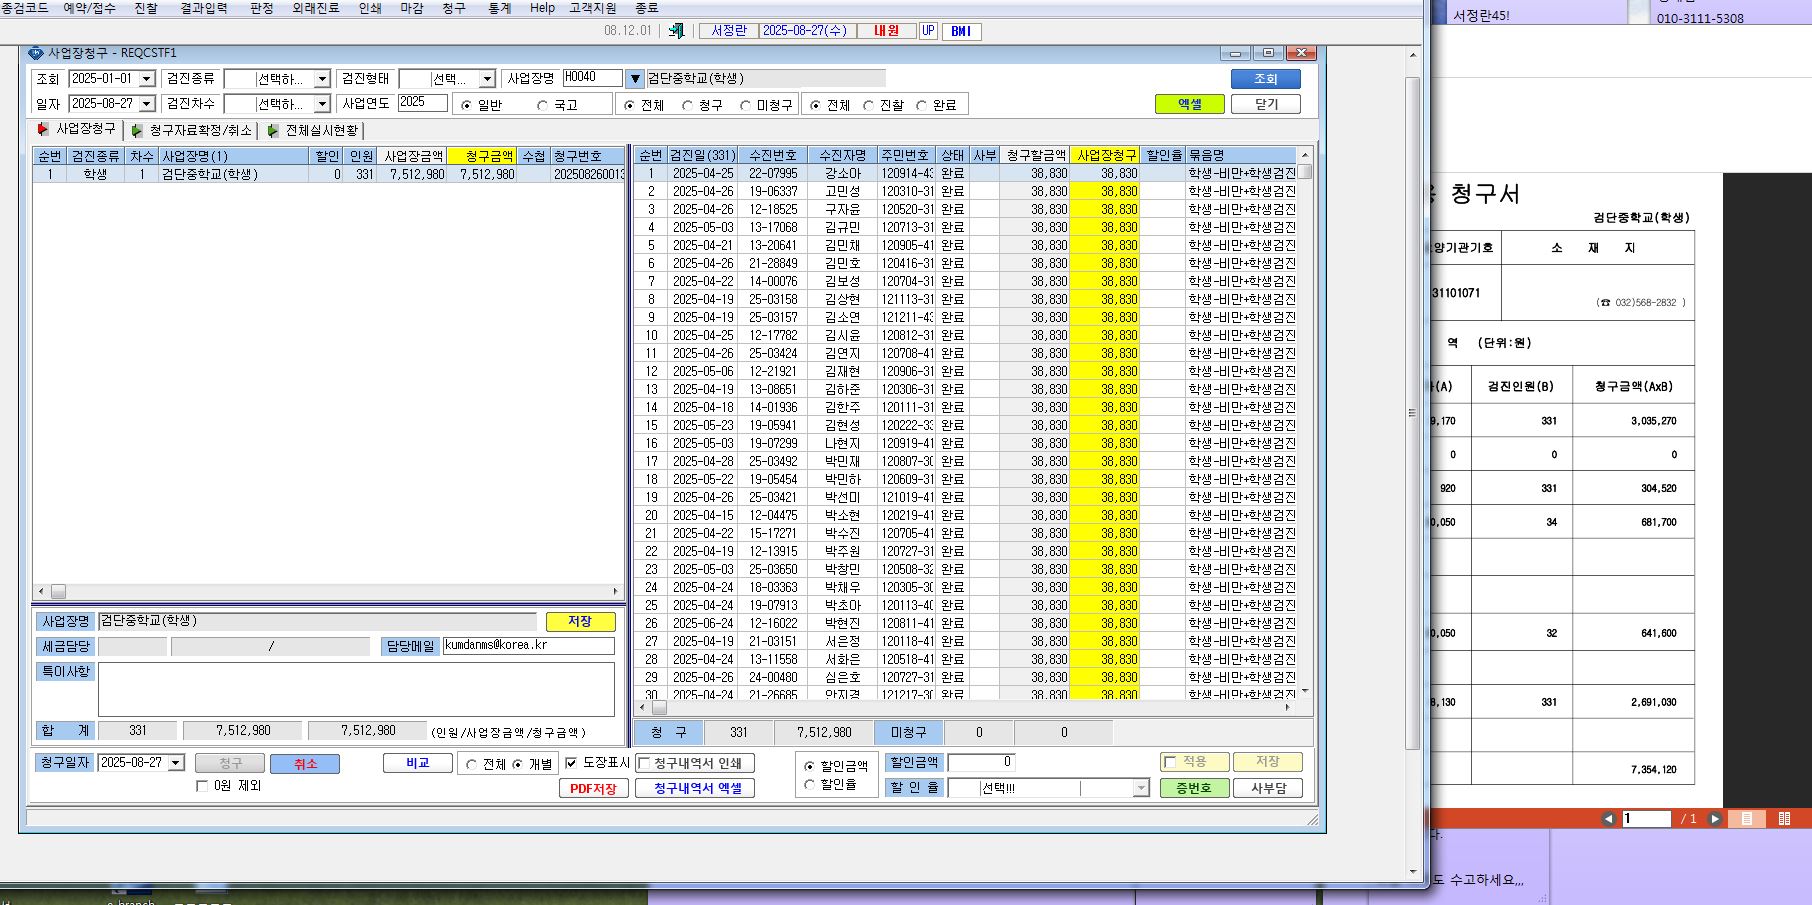Select the 미청구 radio option

[745, 105]
